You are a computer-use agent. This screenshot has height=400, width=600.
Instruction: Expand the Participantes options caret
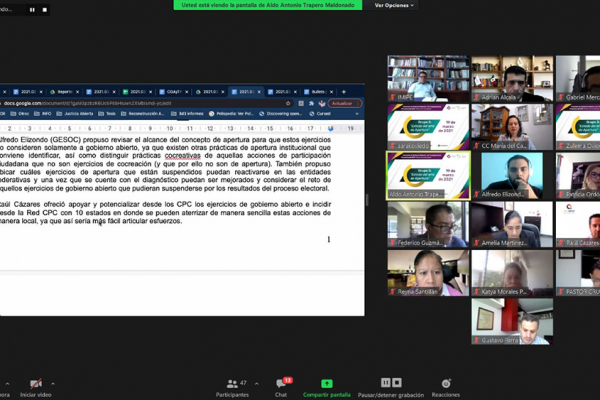[257, 384]
